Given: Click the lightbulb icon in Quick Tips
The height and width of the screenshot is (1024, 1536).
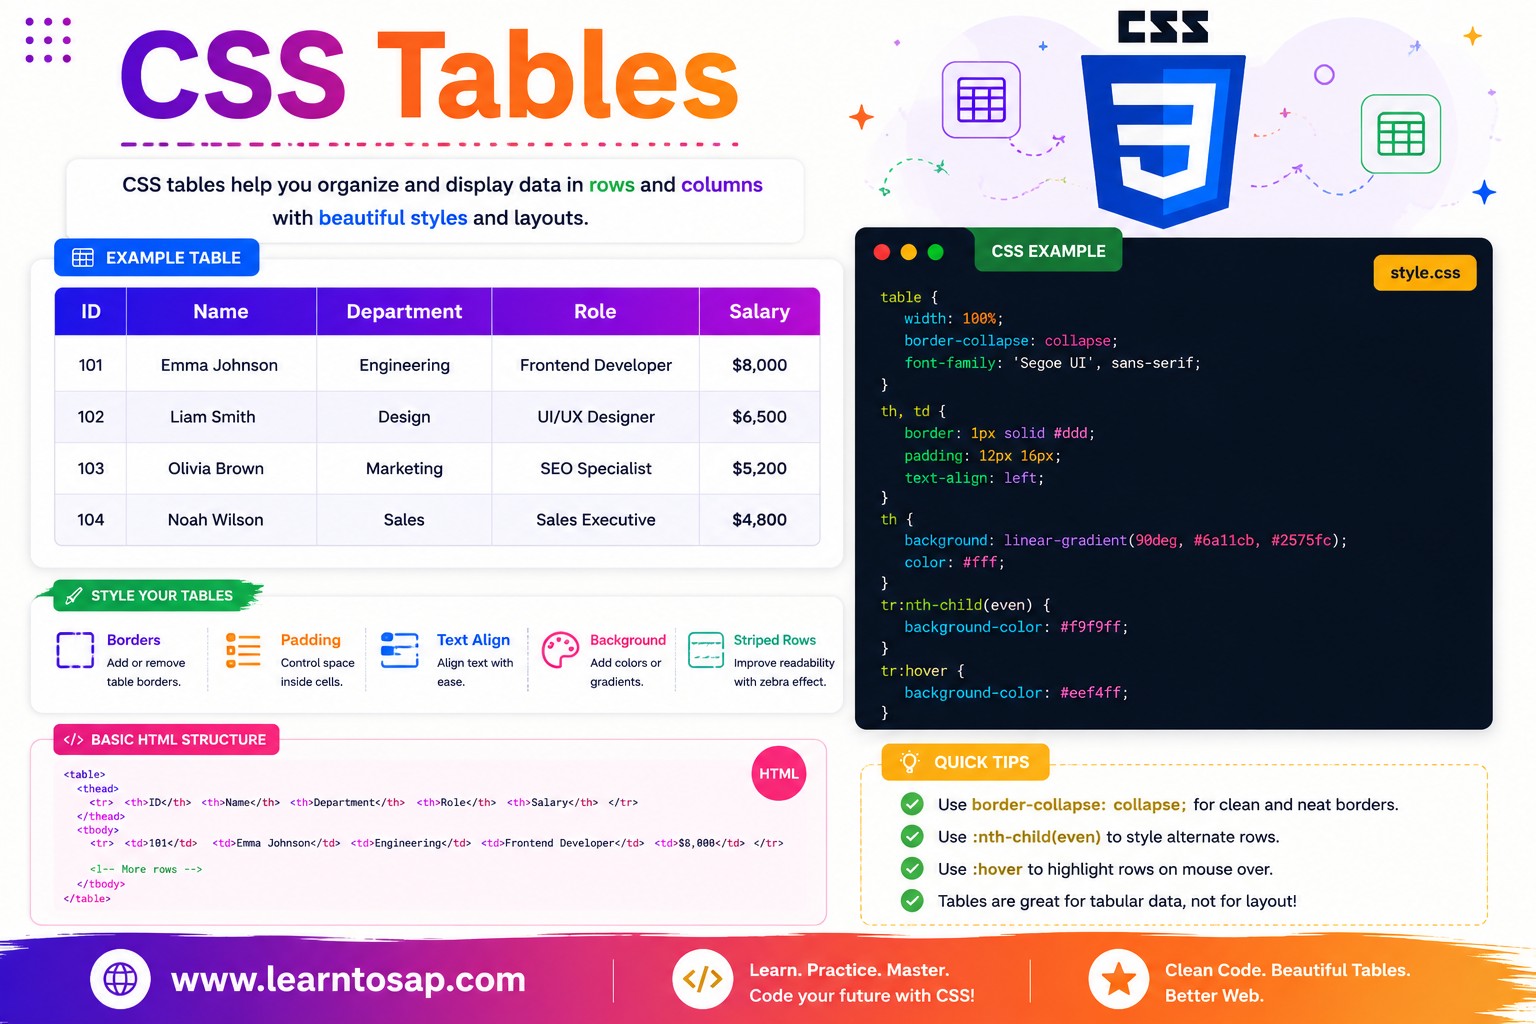Looking at the screenshot, I should [909, 762].
